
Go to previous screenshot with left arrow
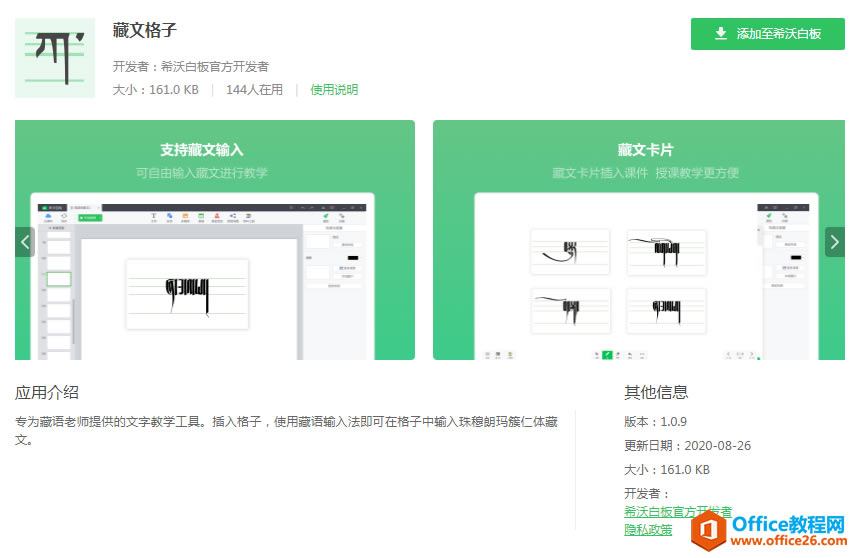pos(25,242)
